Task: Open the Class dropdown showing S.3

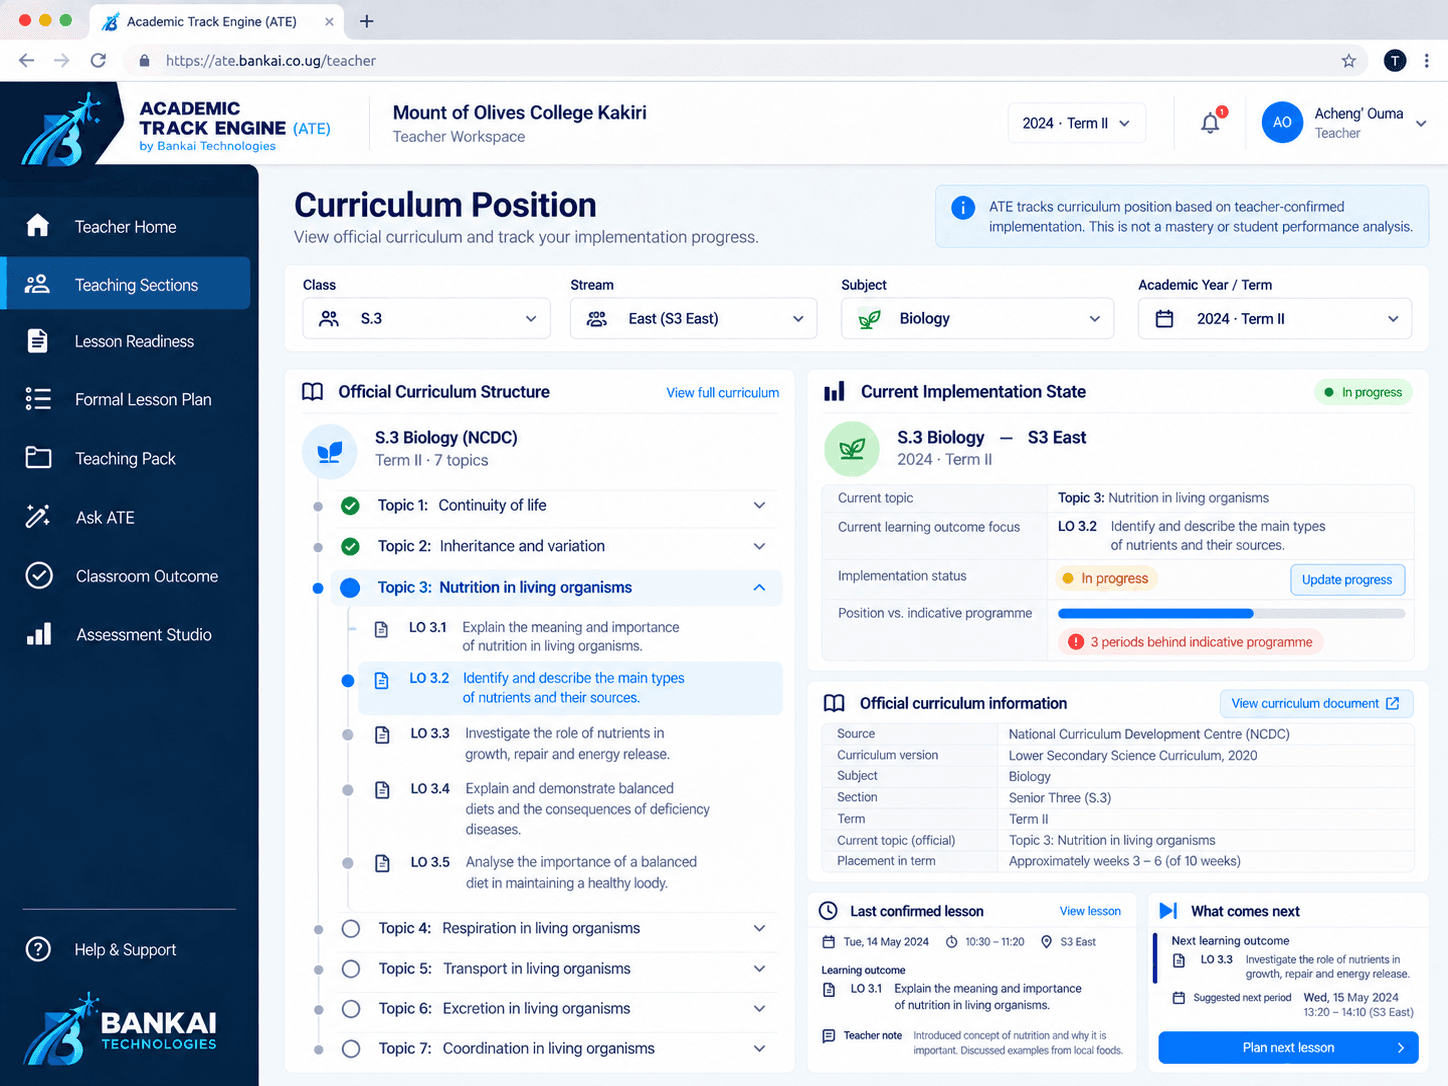Action: [x=427, y=319]
